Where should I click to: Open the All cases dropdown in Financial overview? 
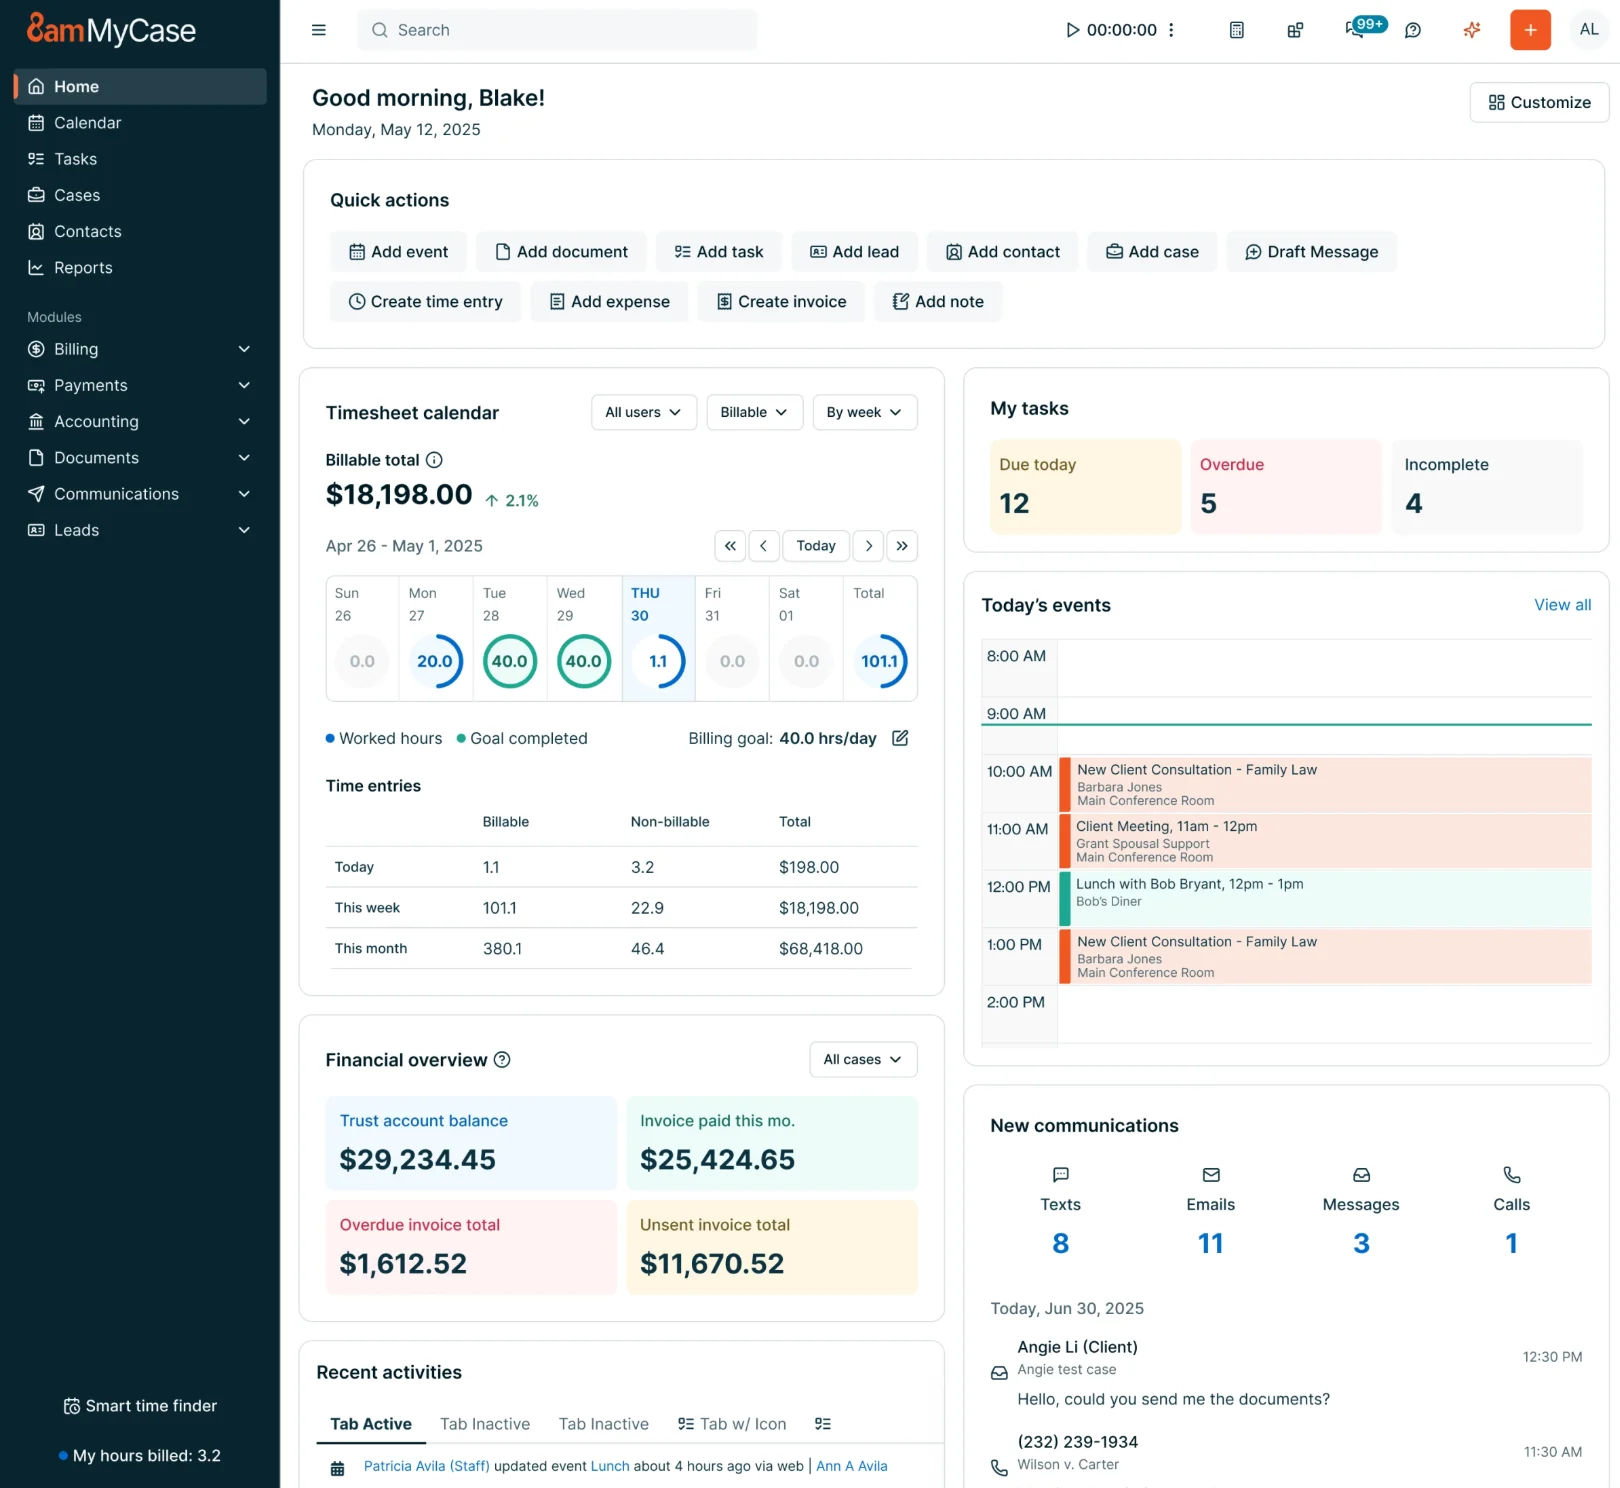coord(862,1059)
